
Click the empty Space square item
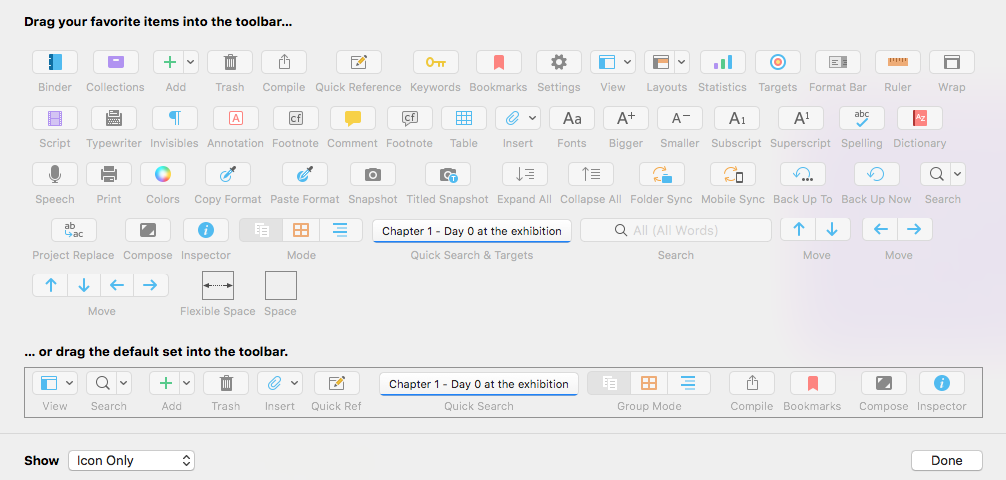[x=281, y=286]
